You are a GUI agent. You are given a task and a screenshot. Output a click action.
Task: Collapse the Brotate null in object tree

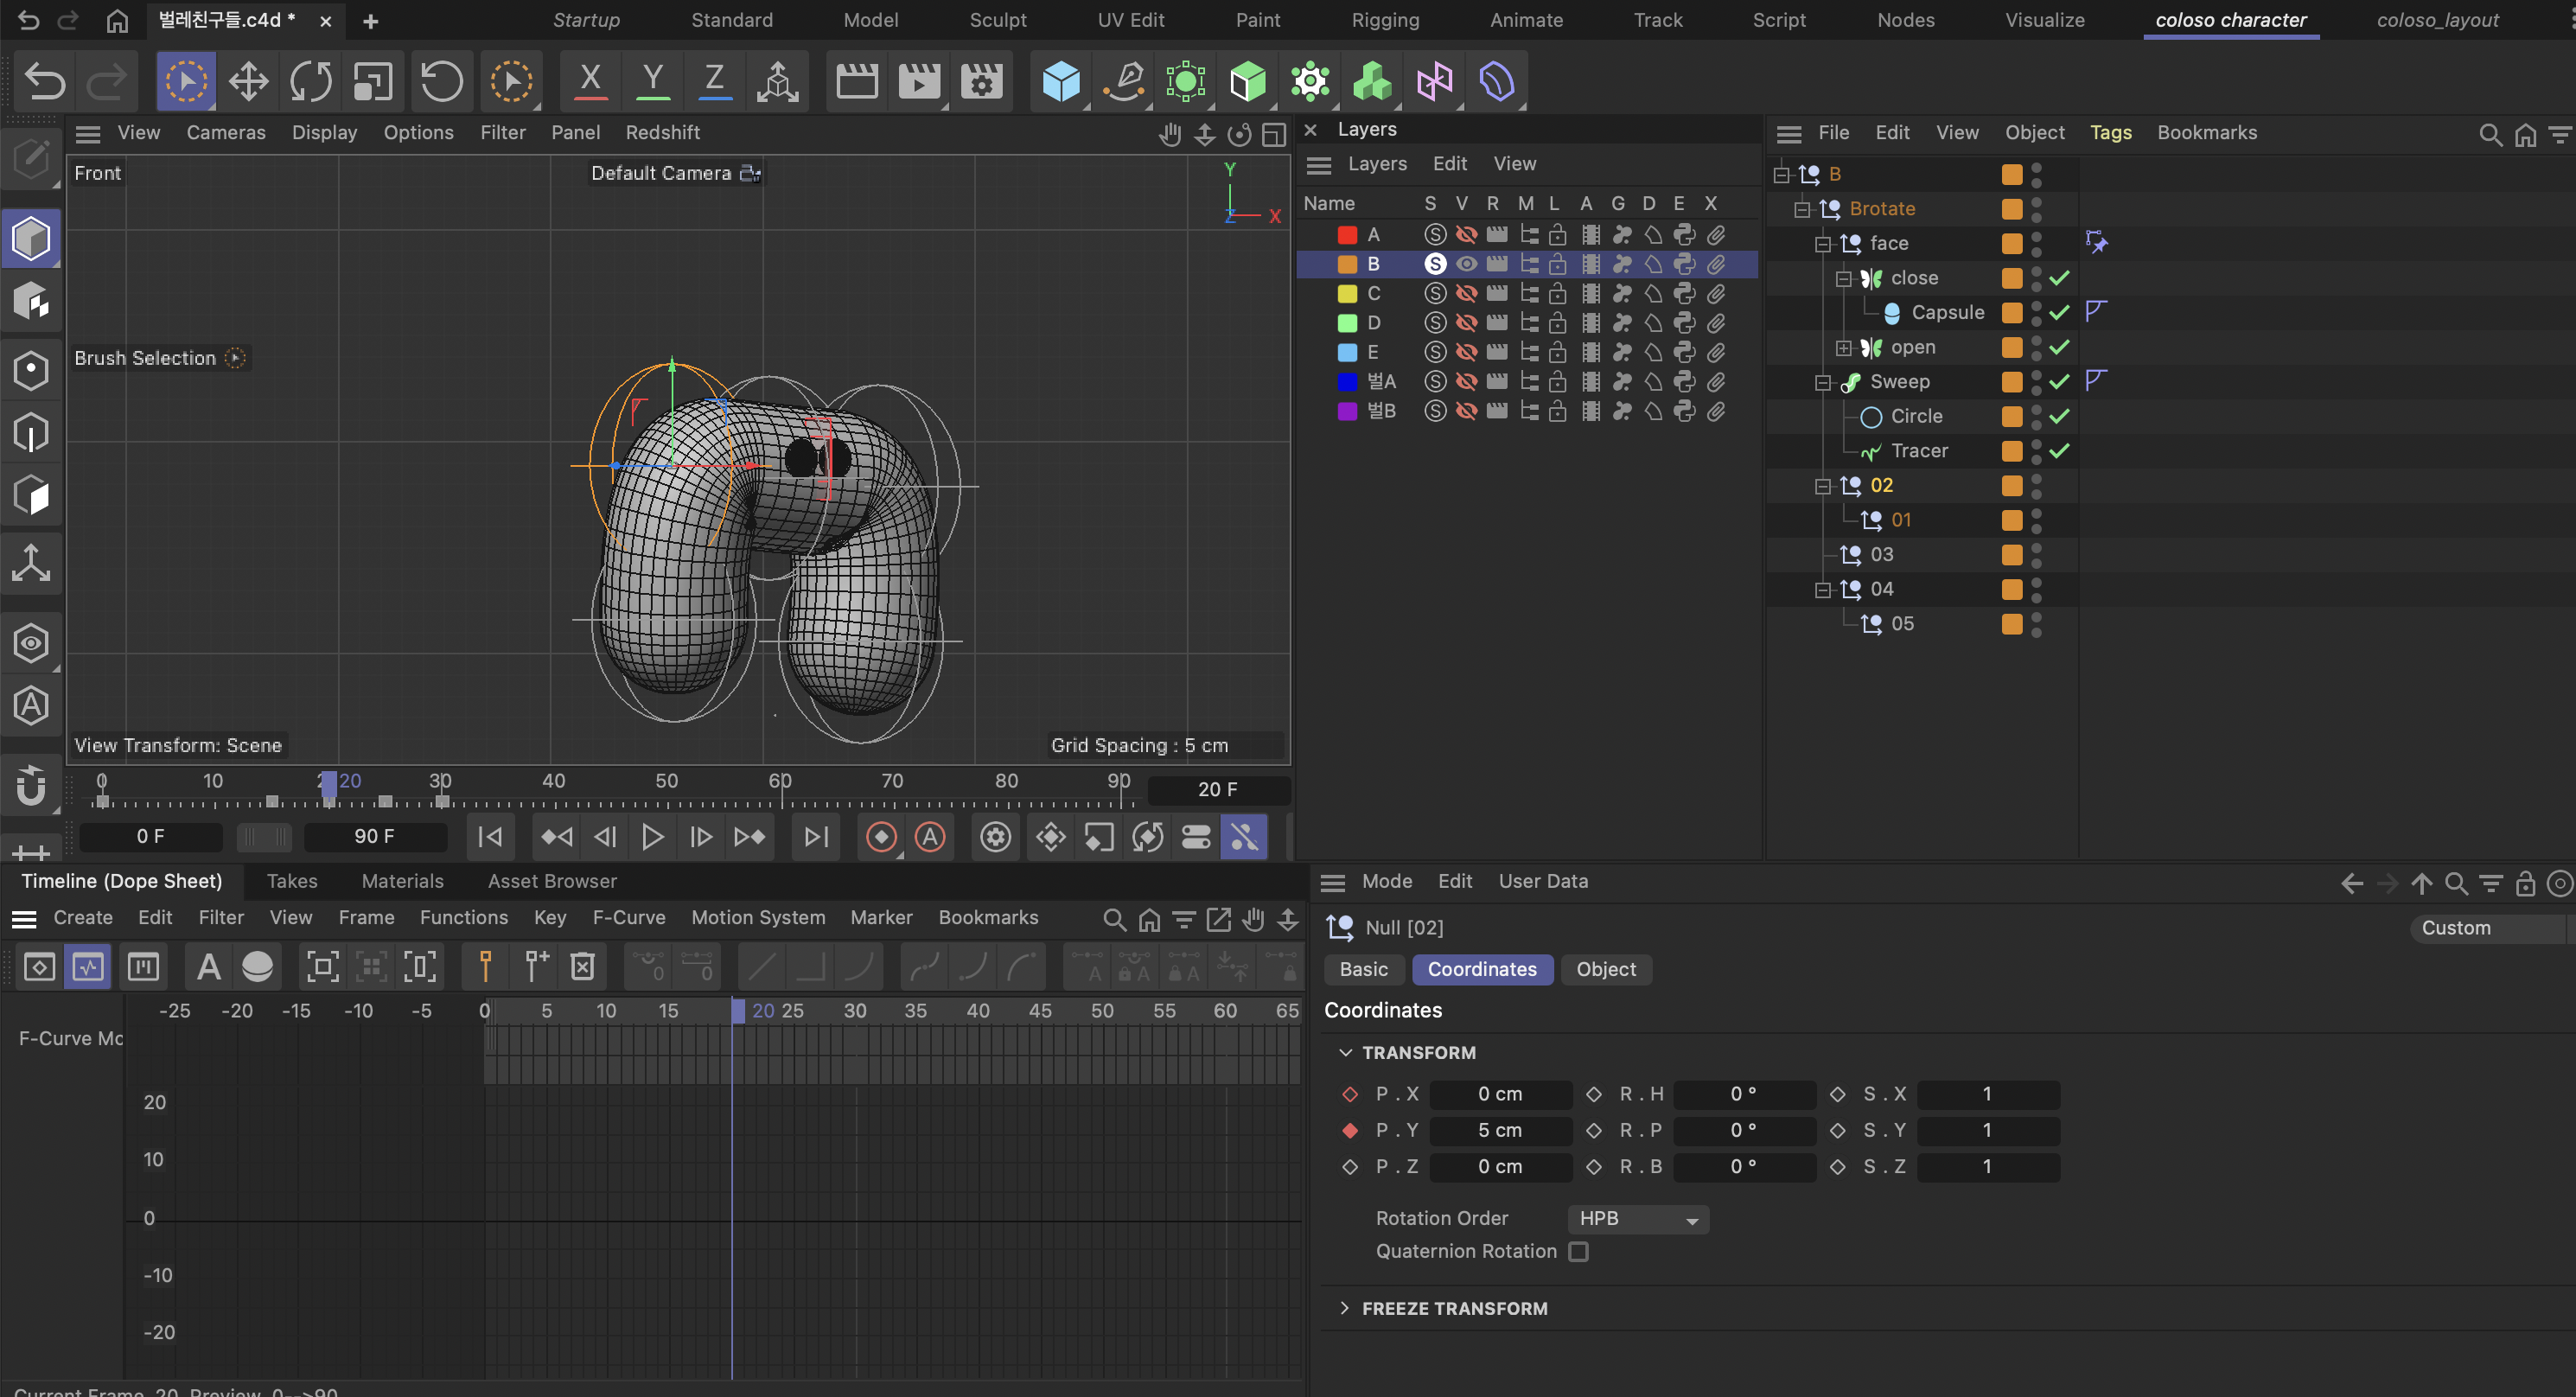pyautogui.click(x=1802, y=209)
